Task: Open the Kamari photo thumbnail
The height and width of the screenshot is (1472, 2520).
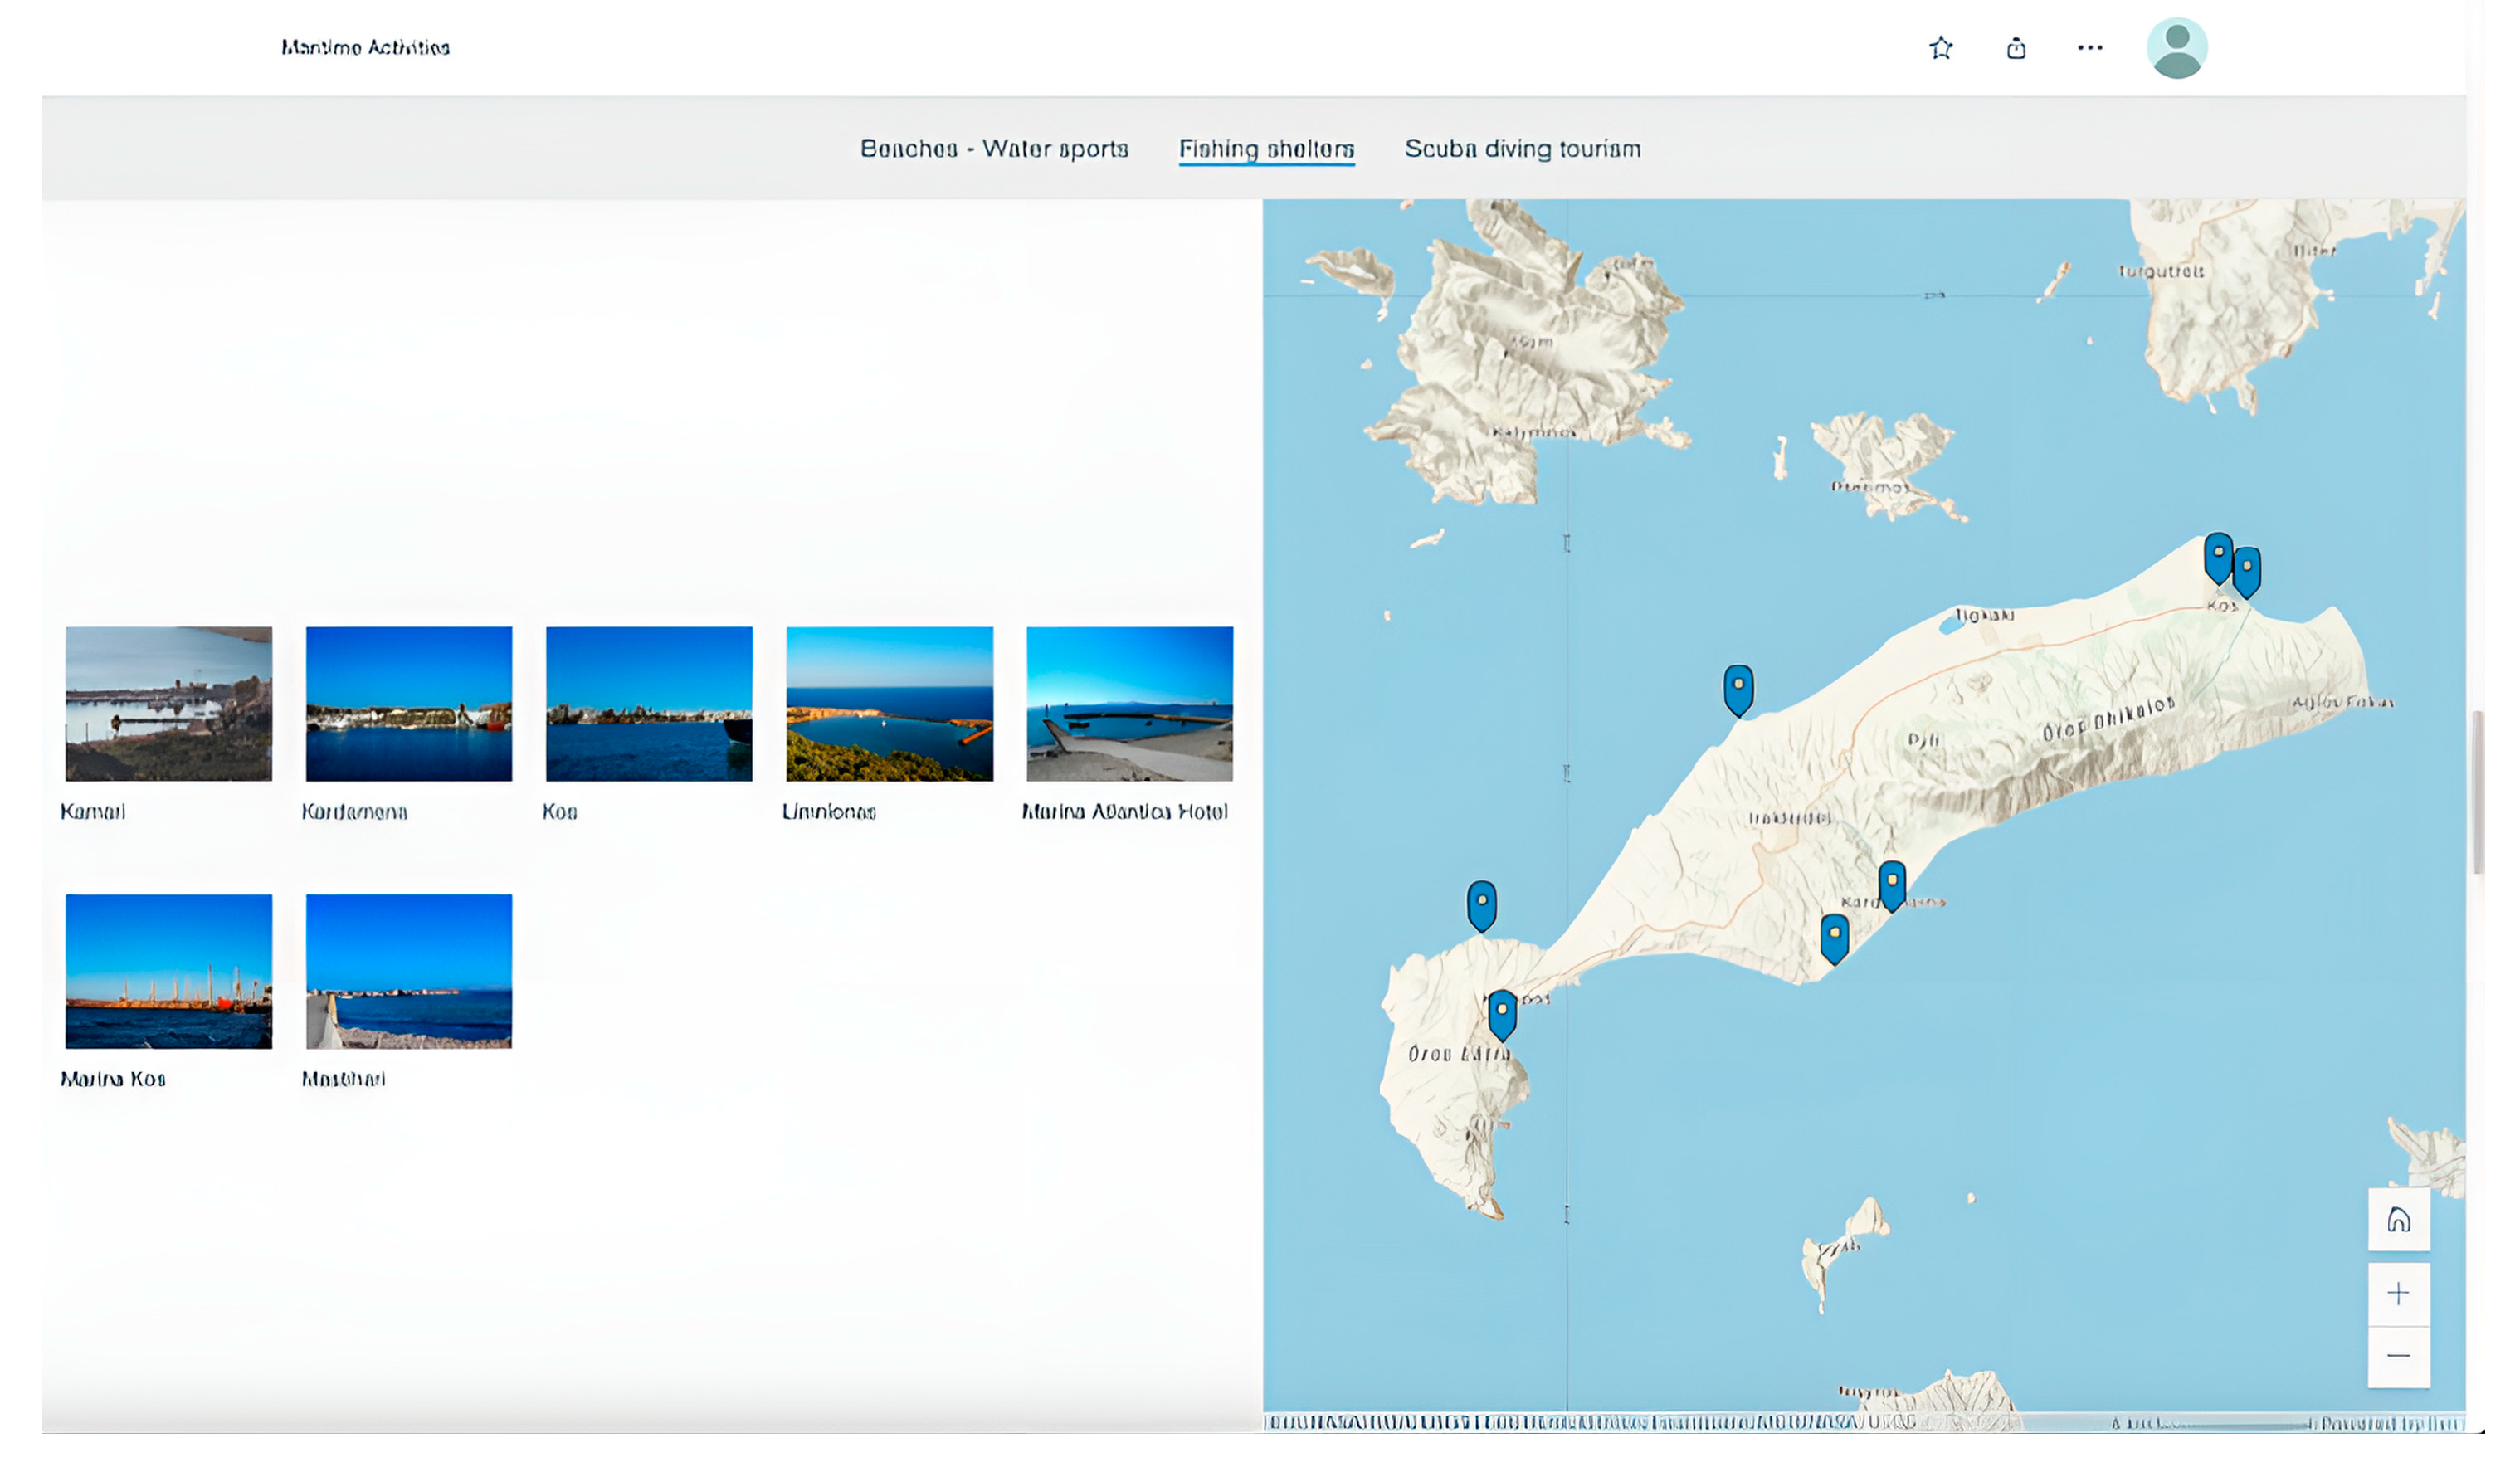Action: point(168,703)
